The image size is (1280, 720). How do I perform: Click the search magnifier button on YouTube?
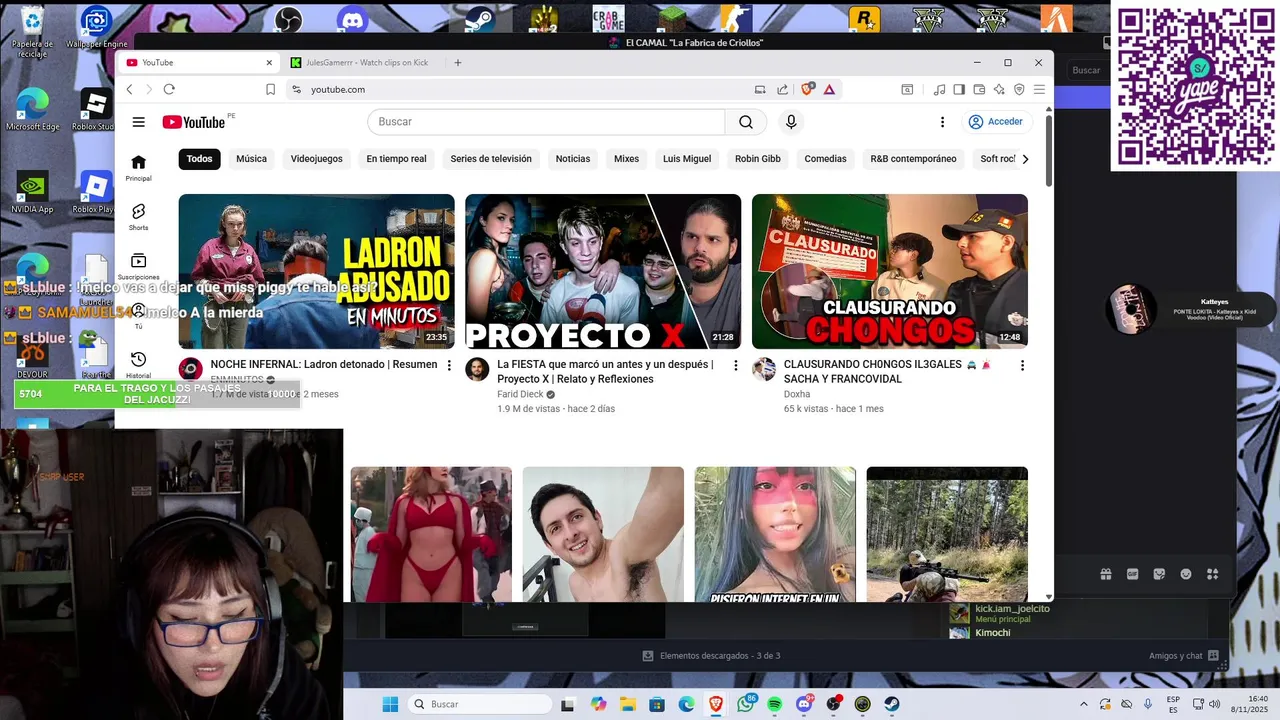click(x=746, y=122)
